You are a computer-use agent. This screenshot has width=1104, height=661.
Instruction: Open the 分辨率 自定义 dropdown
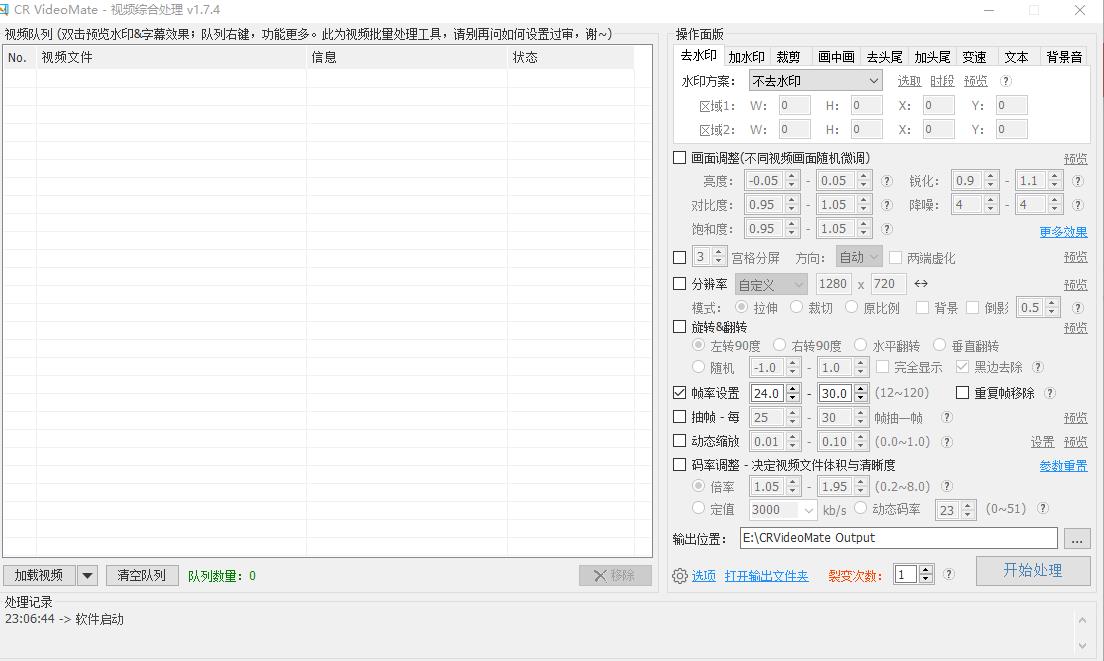coord(771,284)
